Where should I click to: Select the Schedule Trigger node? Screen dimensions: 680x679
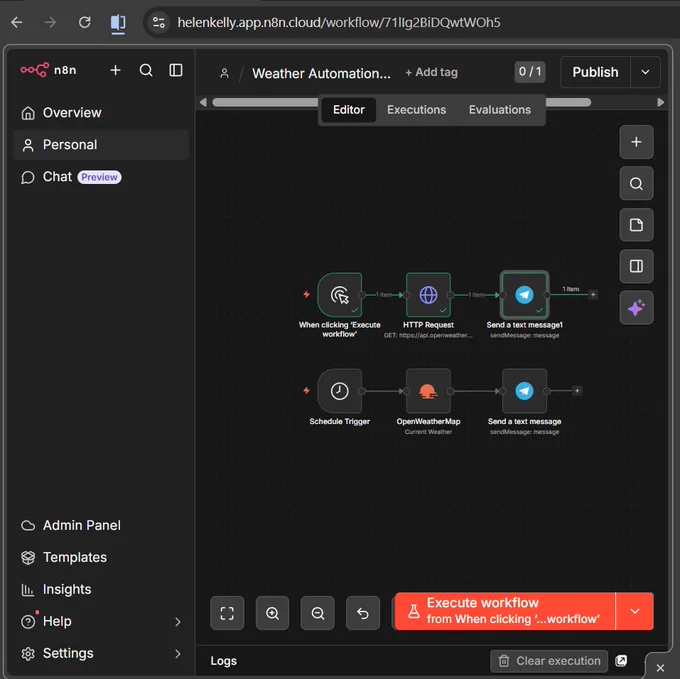pyautogui.click(x=340, y=391)
